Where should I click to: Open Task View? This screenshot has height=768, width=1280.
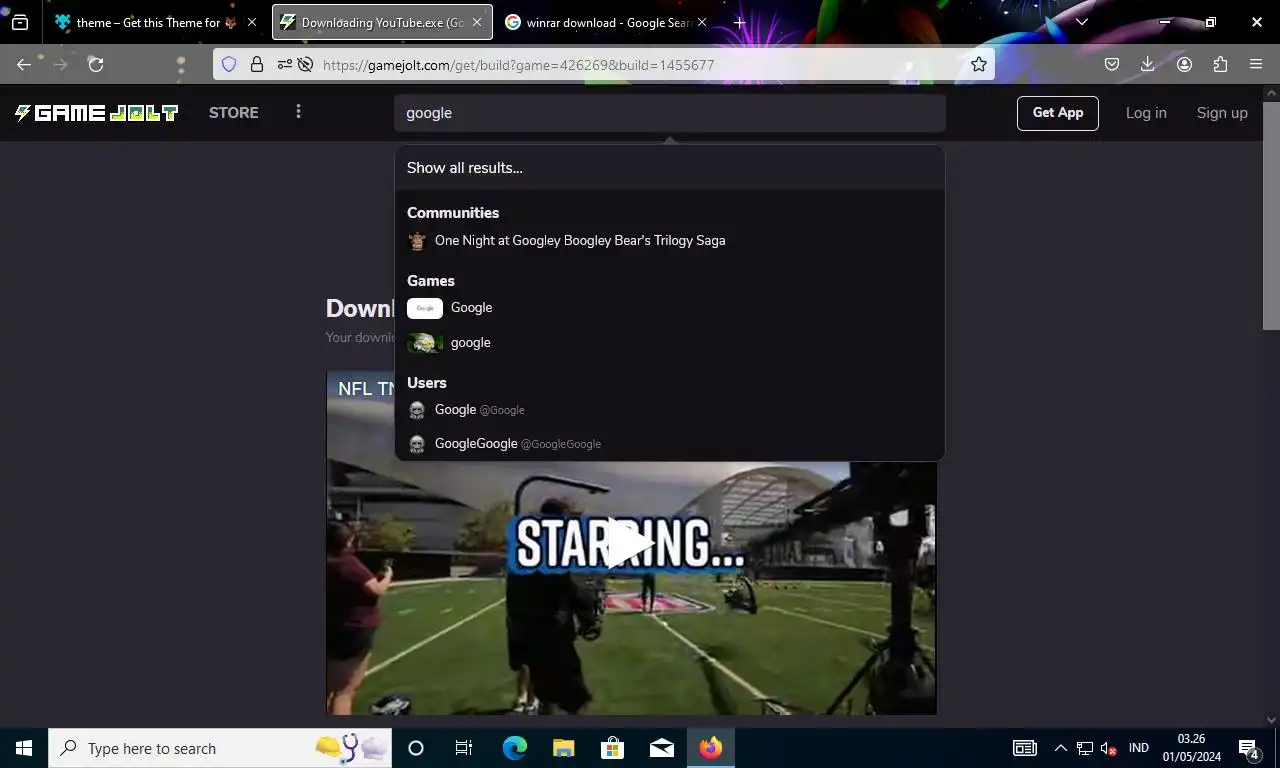(464, 748)
